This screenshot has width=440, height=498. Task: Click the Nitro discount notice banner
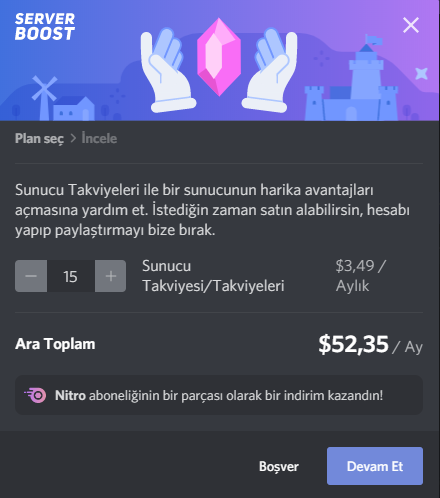[x=219, y=395]
